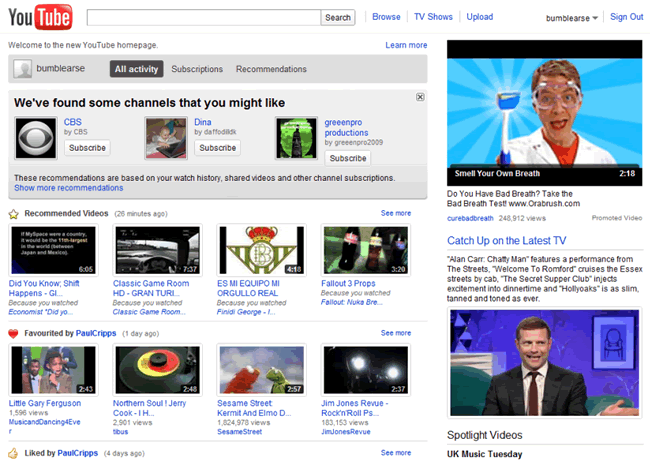Screen dimensions: 650x460
Task: Open the Northern Soul Jerry Cook thumbnail
Action: 158,370
